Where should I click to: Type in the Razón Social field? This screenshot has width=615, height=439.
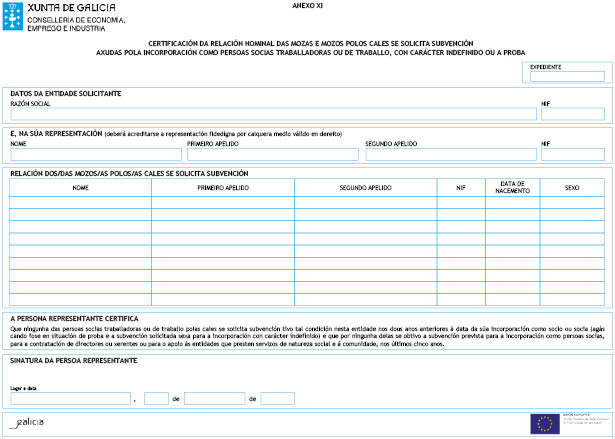tap(272, 114)
